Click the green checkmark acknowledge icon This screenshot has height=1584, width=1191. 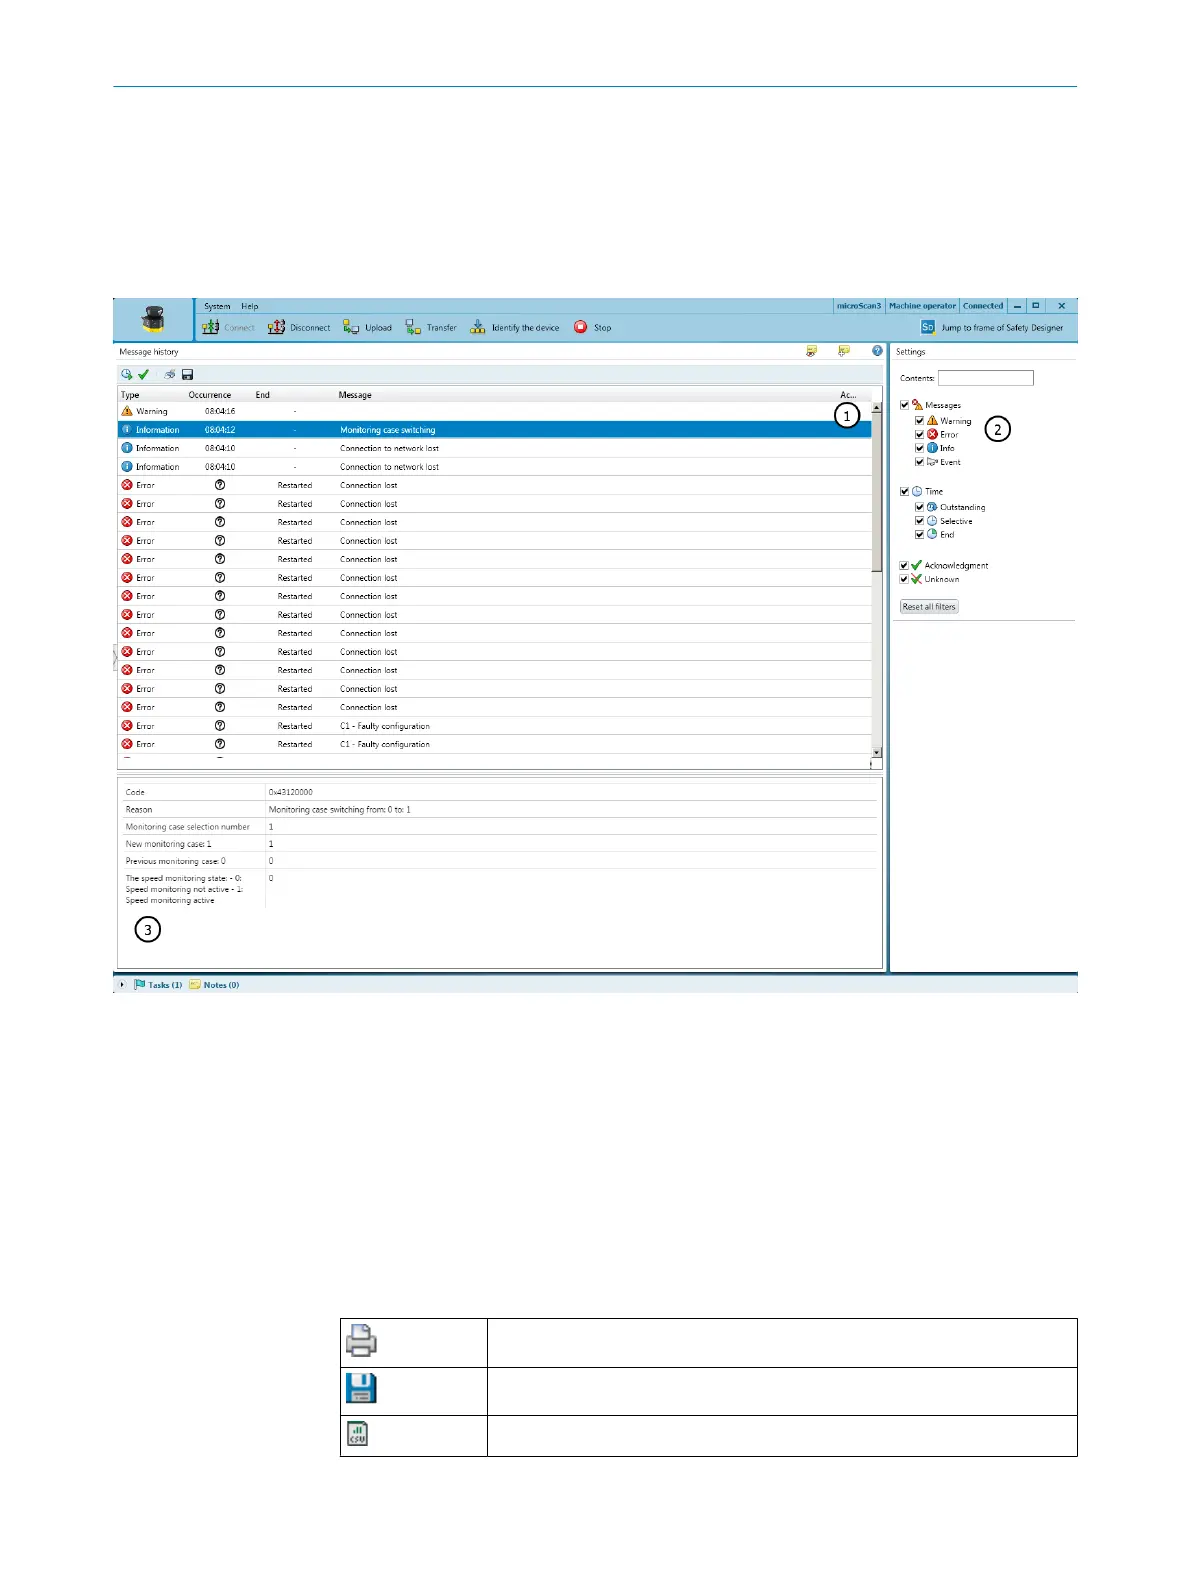coord(143,374)
